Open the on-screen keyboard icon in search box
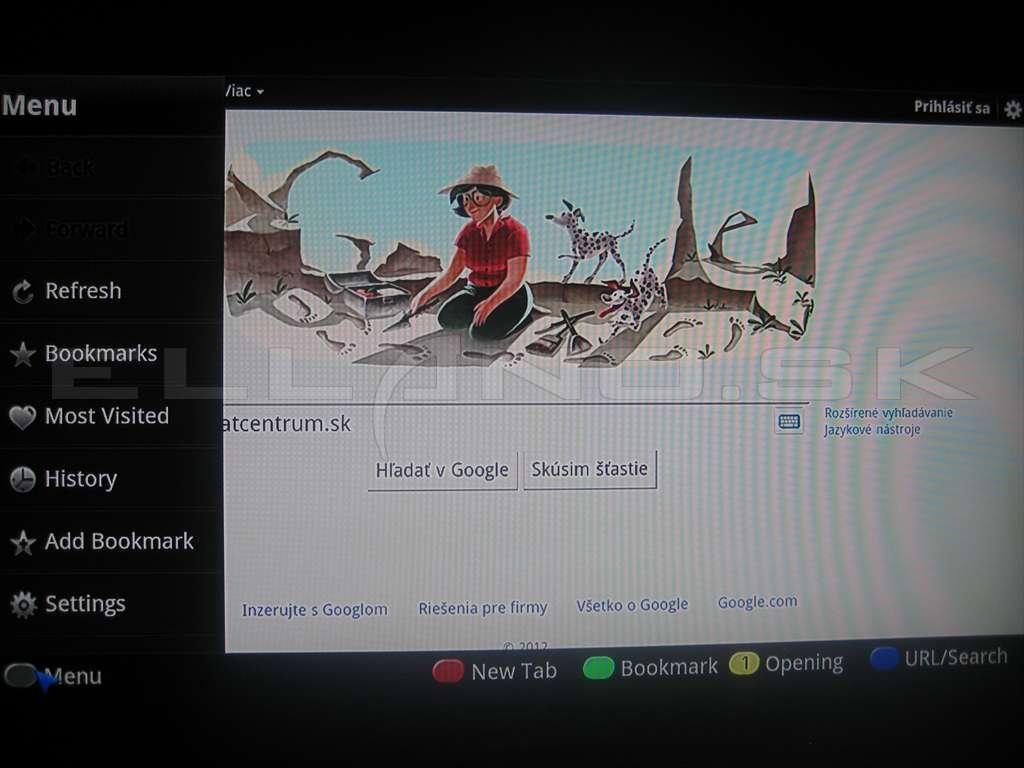This screenshot has height=768, width=1024. 788,421
